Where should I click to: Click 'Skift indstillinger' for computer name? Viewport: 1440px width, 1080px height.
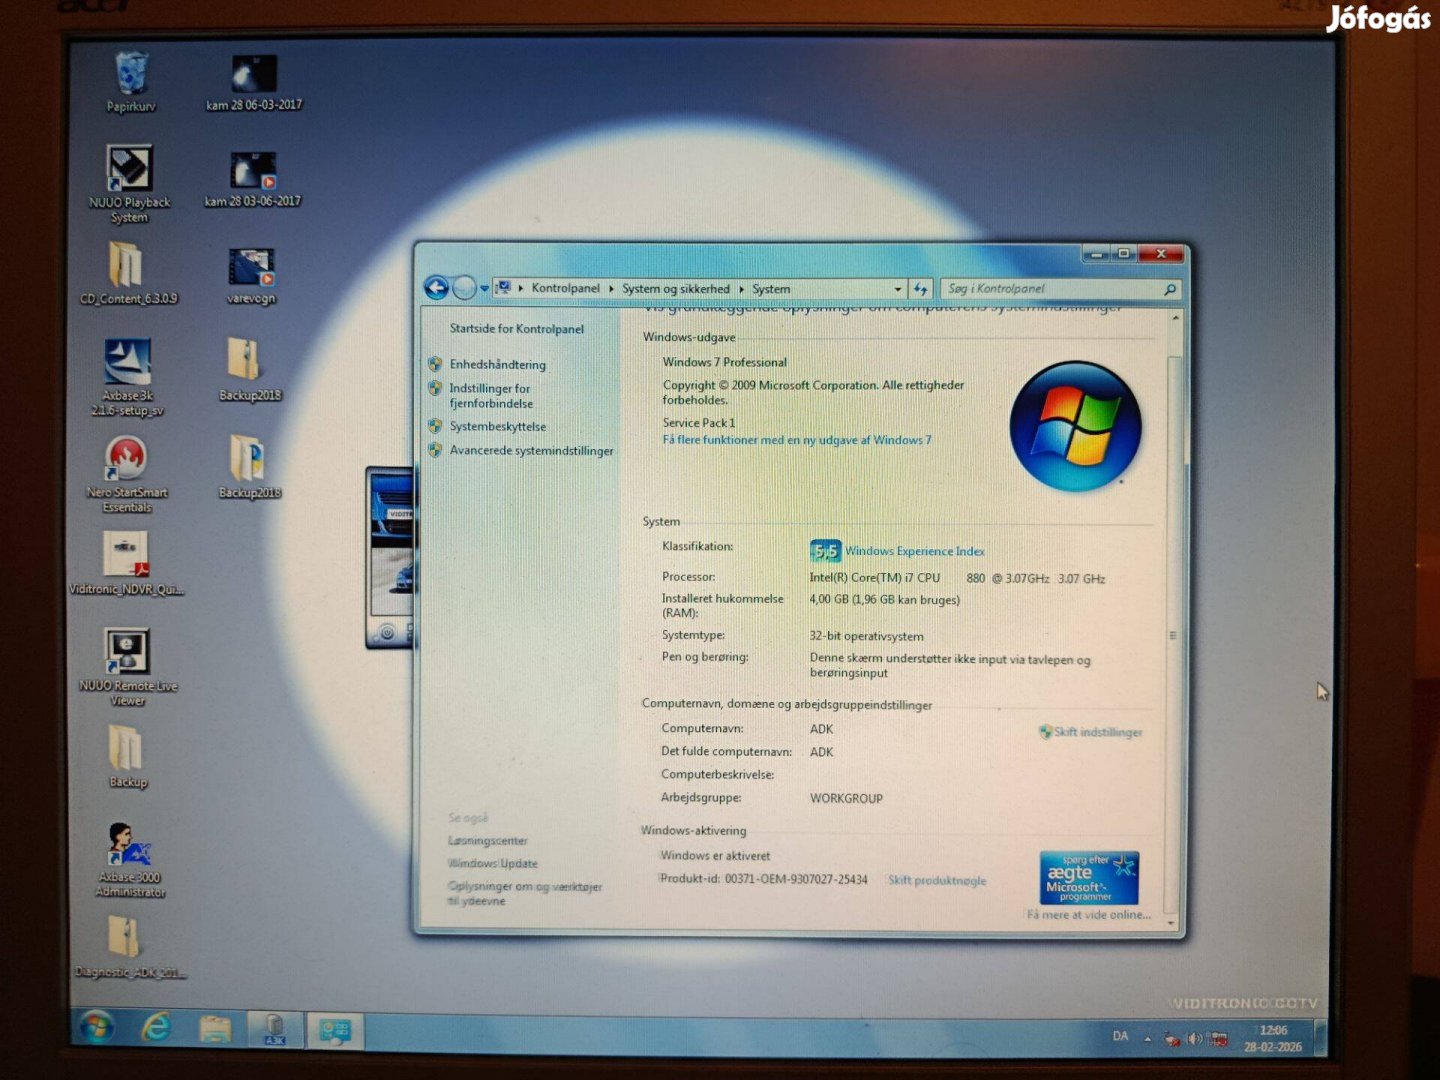[x=1097, y=732]
